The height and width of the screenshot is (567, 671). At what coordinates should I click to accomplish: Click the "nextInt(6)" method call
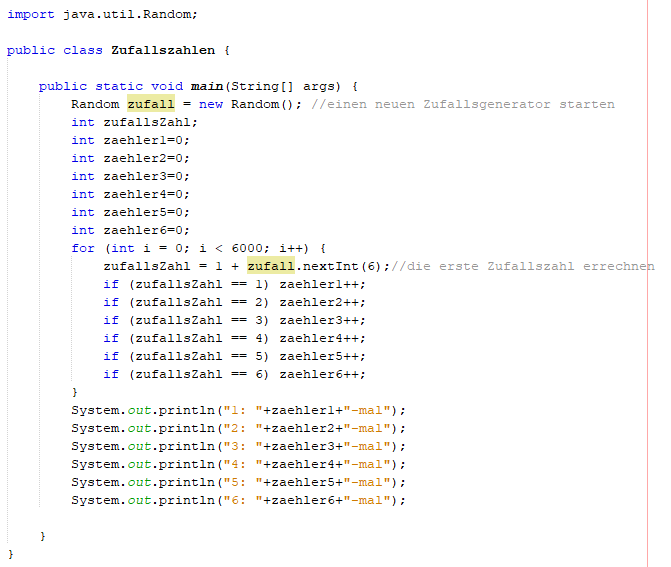pyautogui.click(x=342, y=266)
